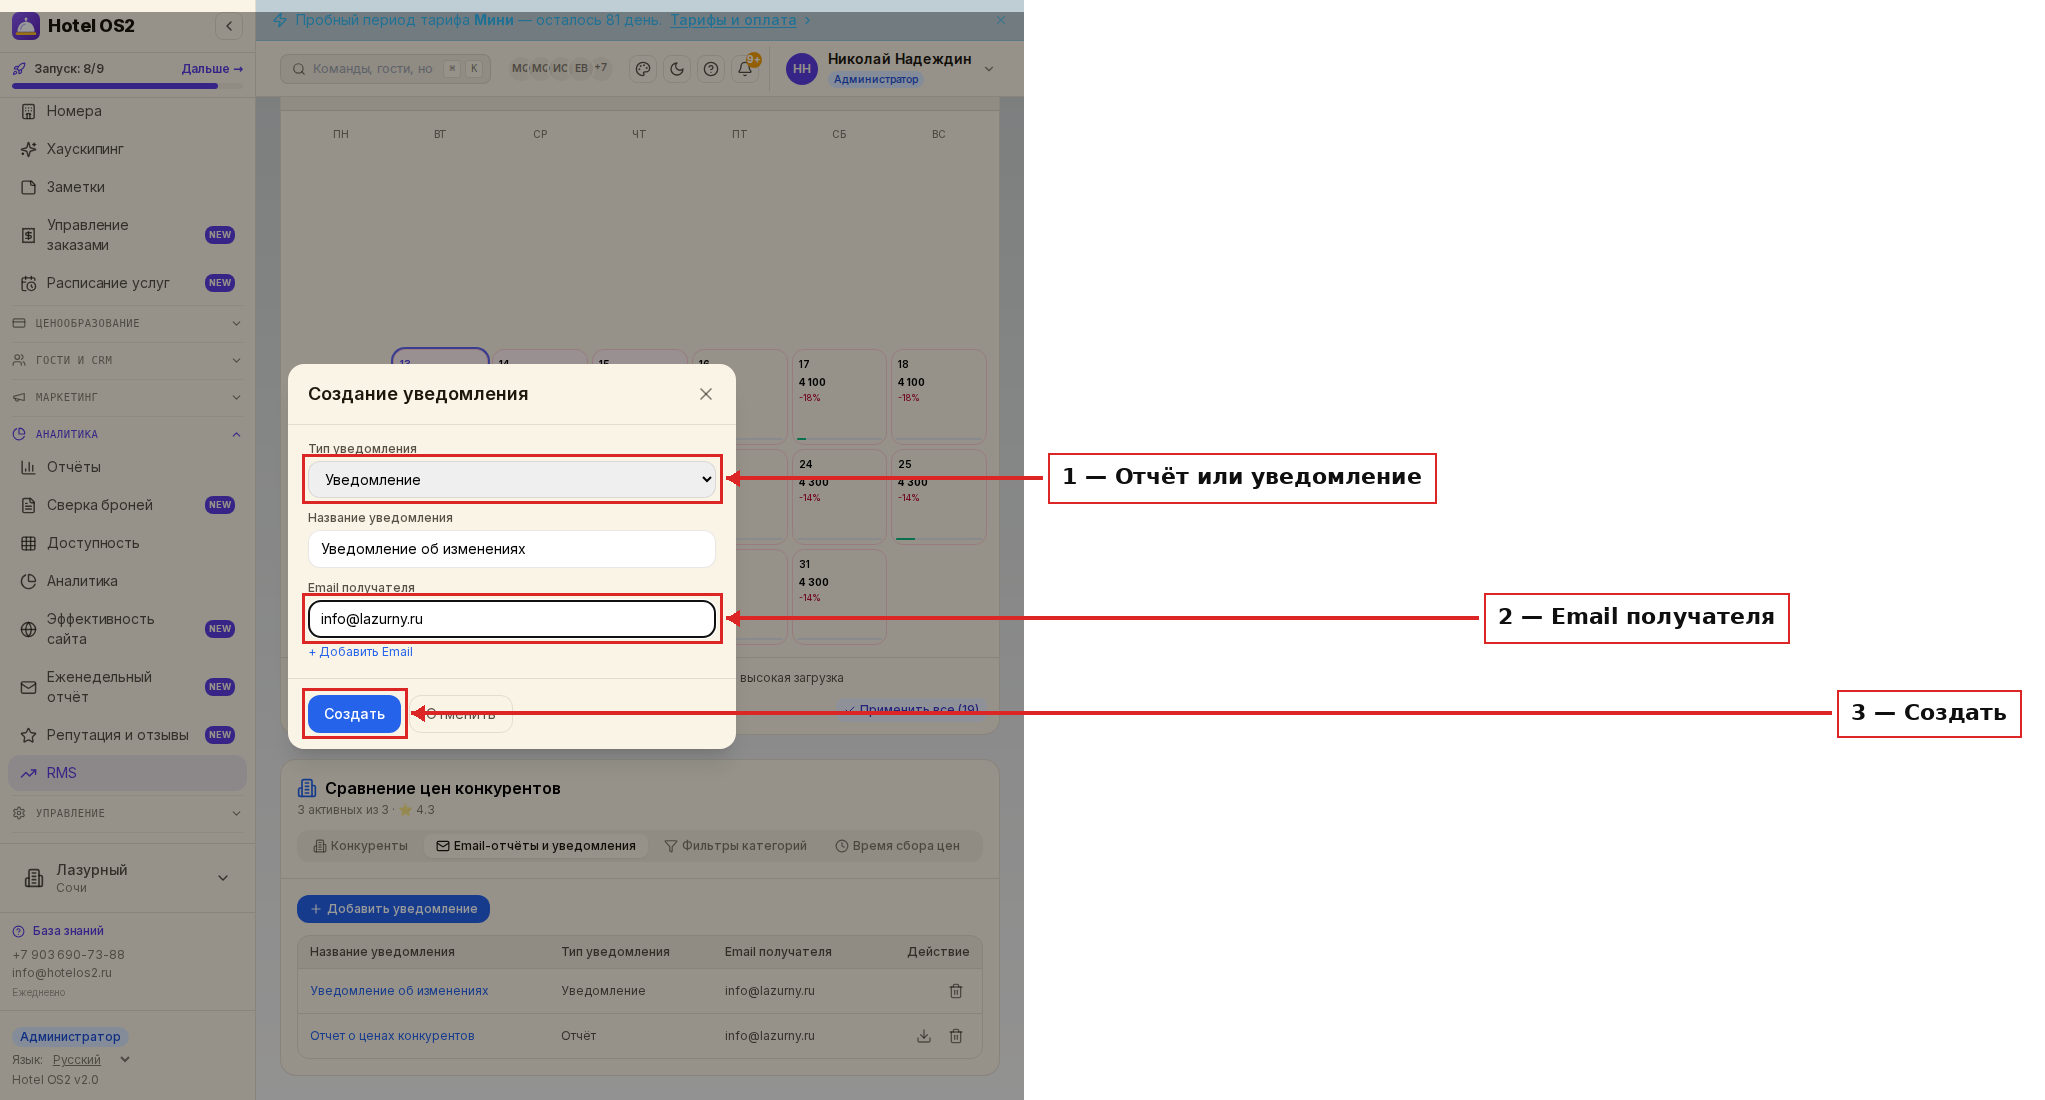Screen dimensions: 2045x1100
Task: Expand the Гости и CRM section
Action: [x=127, y=360]
